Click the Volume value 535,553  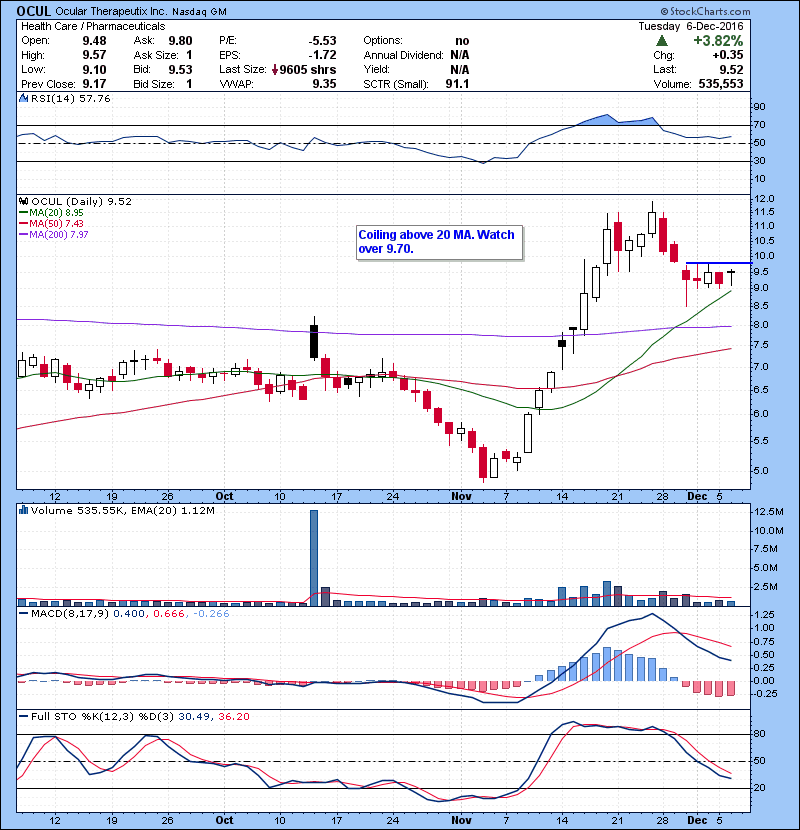pos(721,84)
